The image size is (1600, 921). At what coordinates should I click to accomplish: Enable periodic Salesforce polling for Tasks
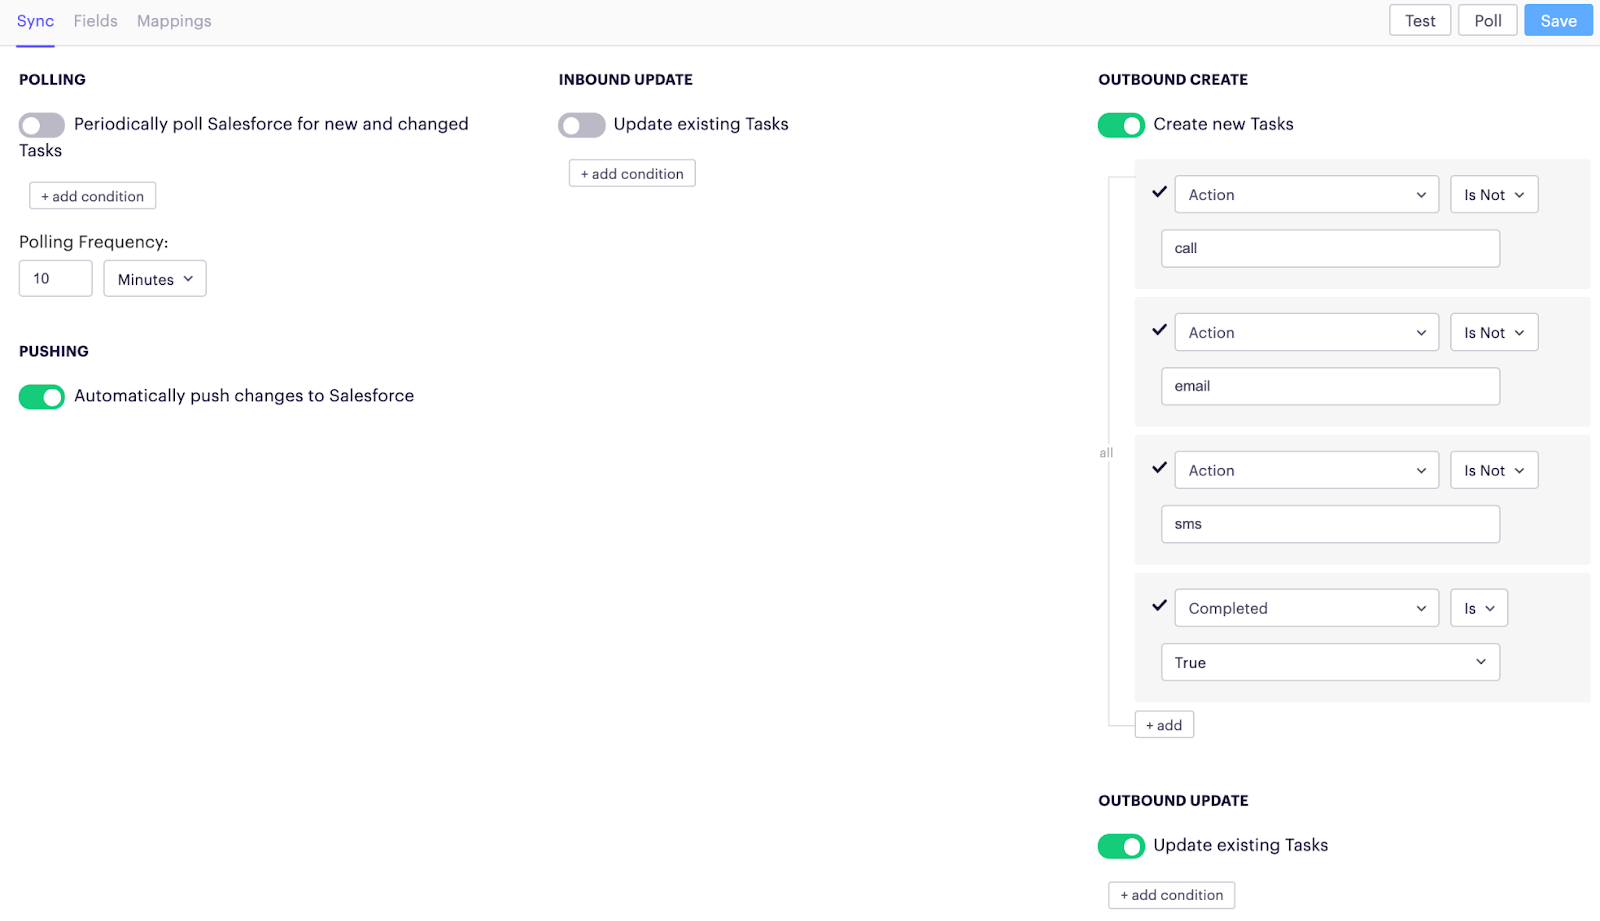(x=41, y=125)
